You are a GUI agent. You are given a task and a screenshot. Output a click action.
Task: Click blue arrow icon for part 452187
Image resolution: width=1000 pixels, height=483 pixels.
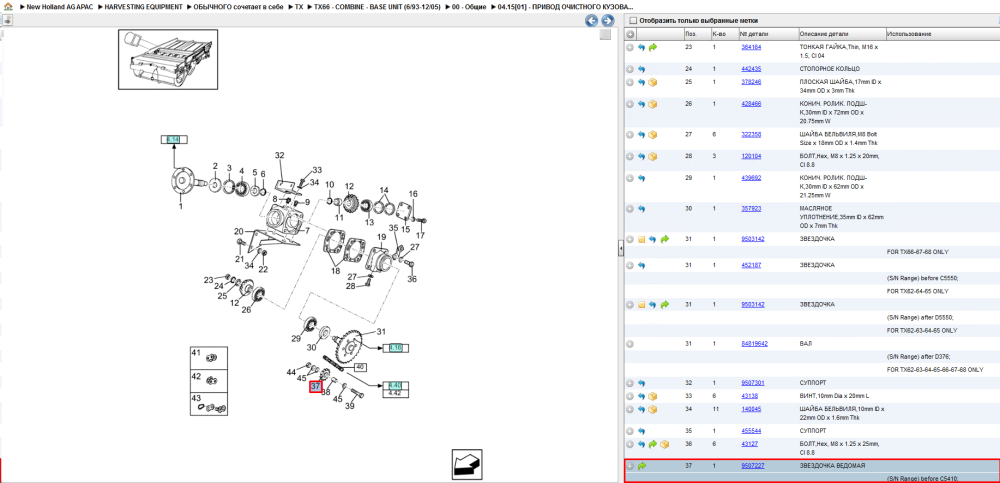(x=642, y=265)
